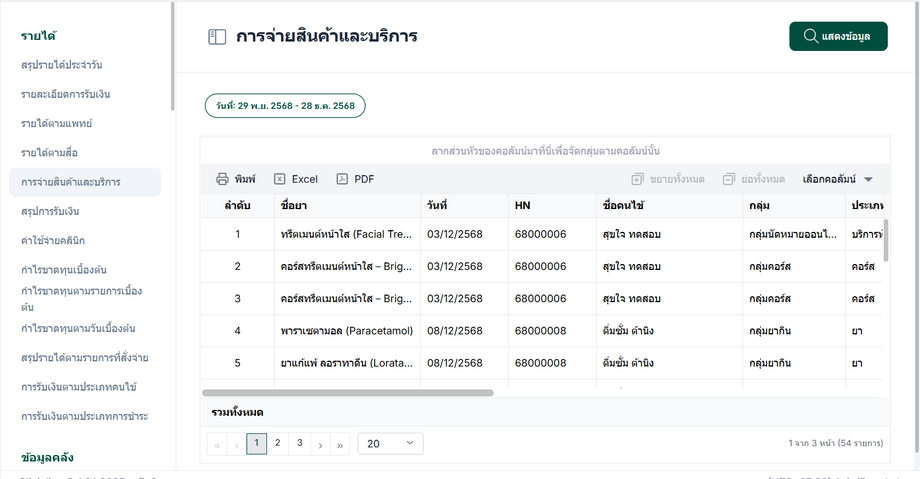Click the Excel export icon

(x=280, y=179)
